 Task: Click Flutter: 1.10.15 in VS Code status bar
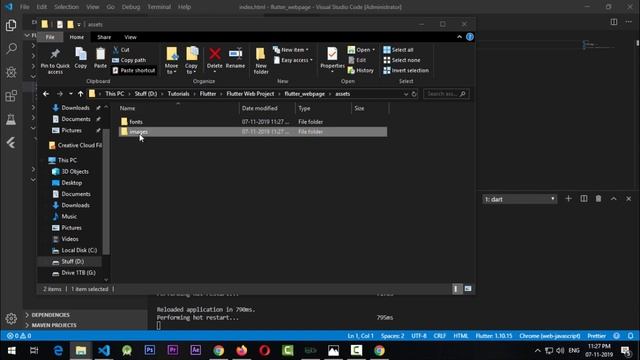click(493, 336)
